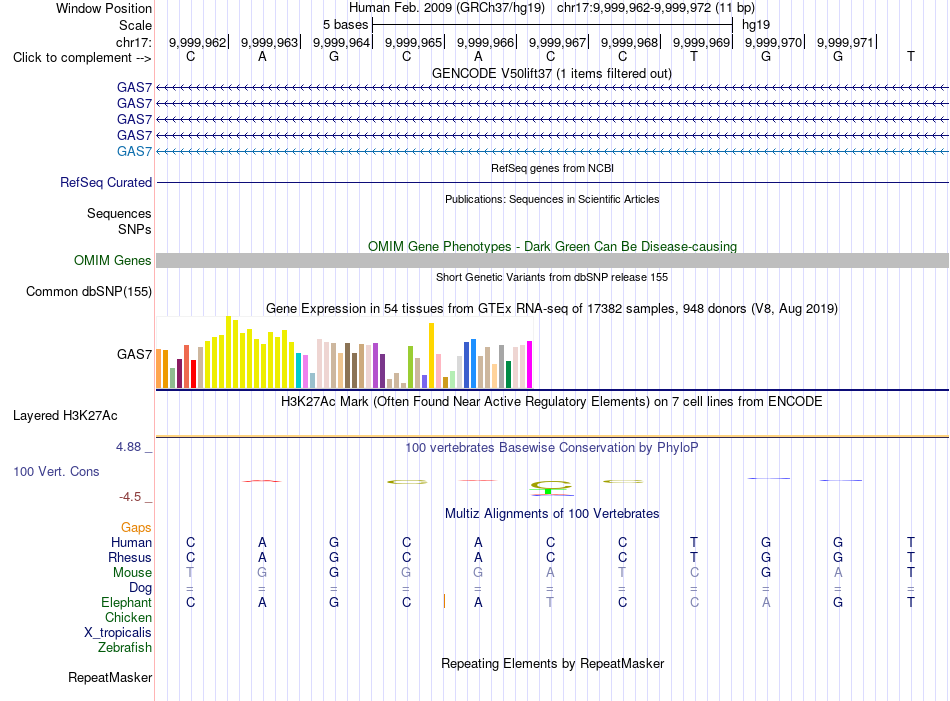The width and height of the screenshot is (950, 701).
Task: Click the '5 bases' scale text
Action: pyautogui.click(x=345, y=25)
